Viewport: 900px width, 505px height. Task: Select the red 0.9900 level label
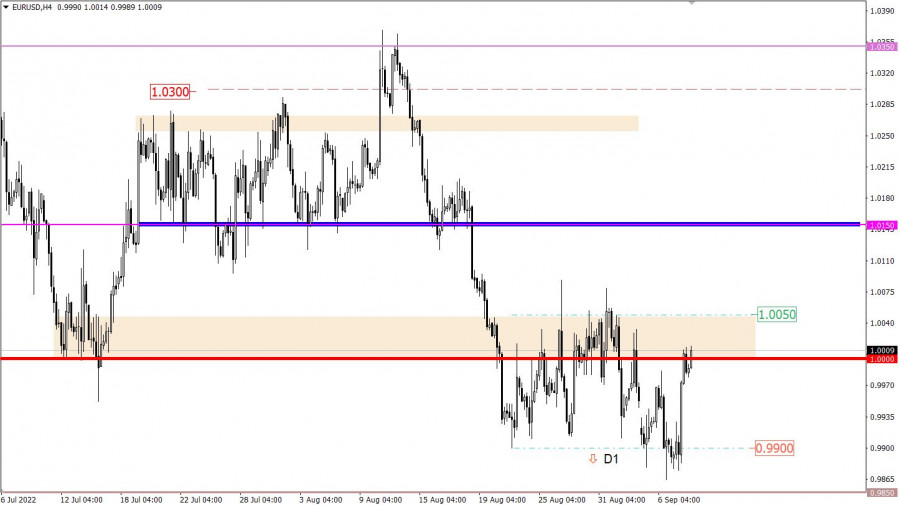[774, 448]
